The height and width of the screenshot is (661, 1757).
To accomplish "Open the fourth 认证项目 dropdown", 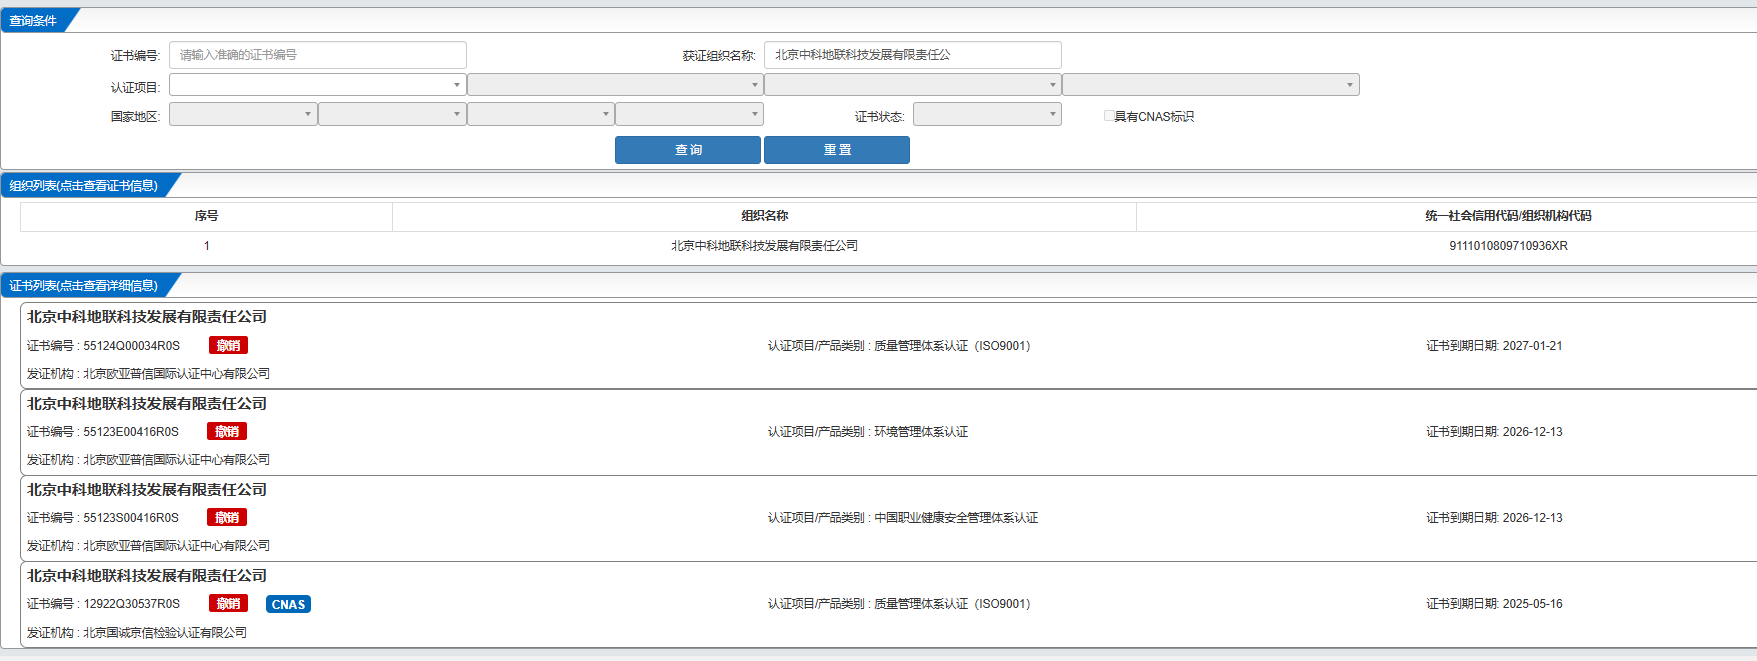I will (1210, 85).
